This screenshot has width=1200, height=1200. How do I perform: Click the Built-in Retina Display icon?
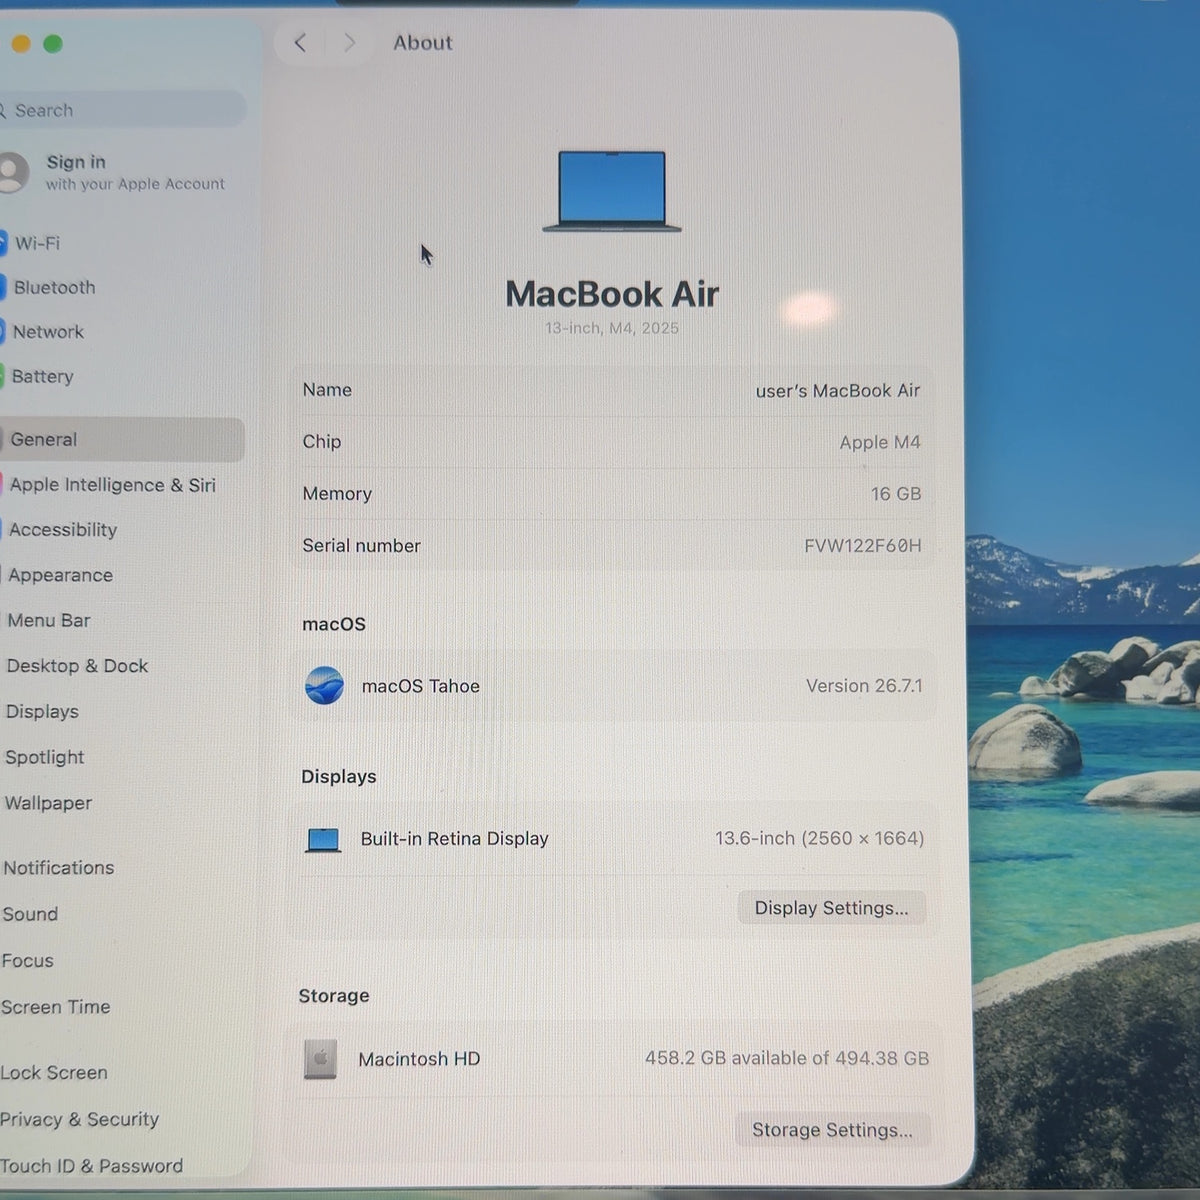click(323, 840)
